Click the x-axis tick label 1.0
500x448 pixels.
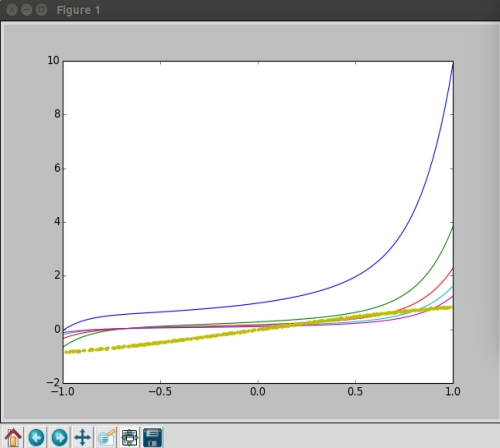tap(453, 391)
